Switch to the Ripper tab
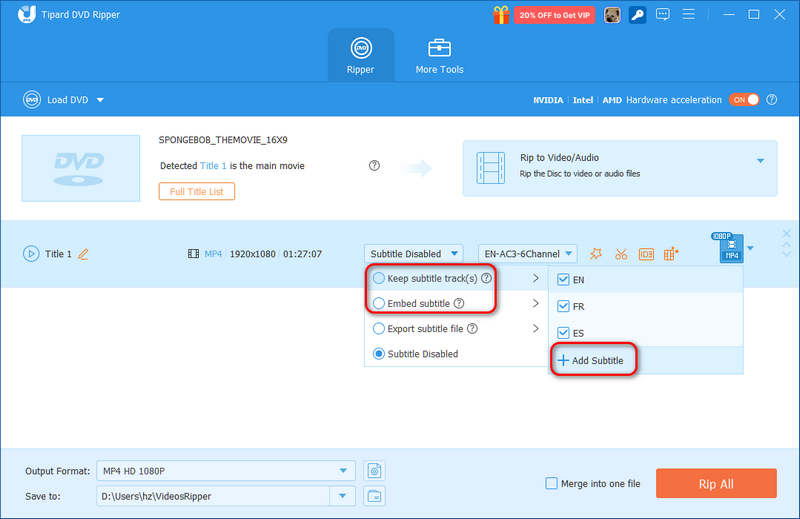 point(361,56)
